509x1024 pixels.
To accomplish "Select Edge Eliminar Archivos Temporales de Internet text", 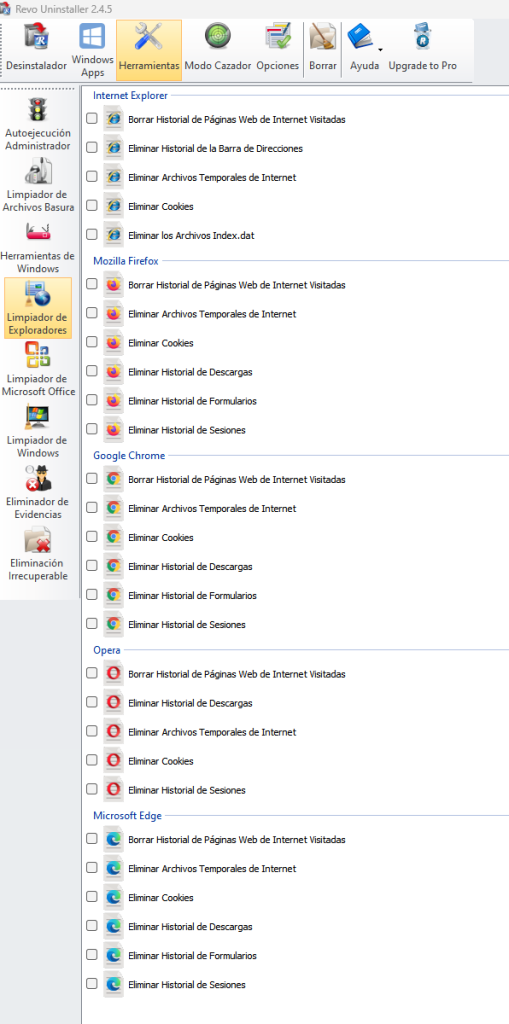I will 212,869.
